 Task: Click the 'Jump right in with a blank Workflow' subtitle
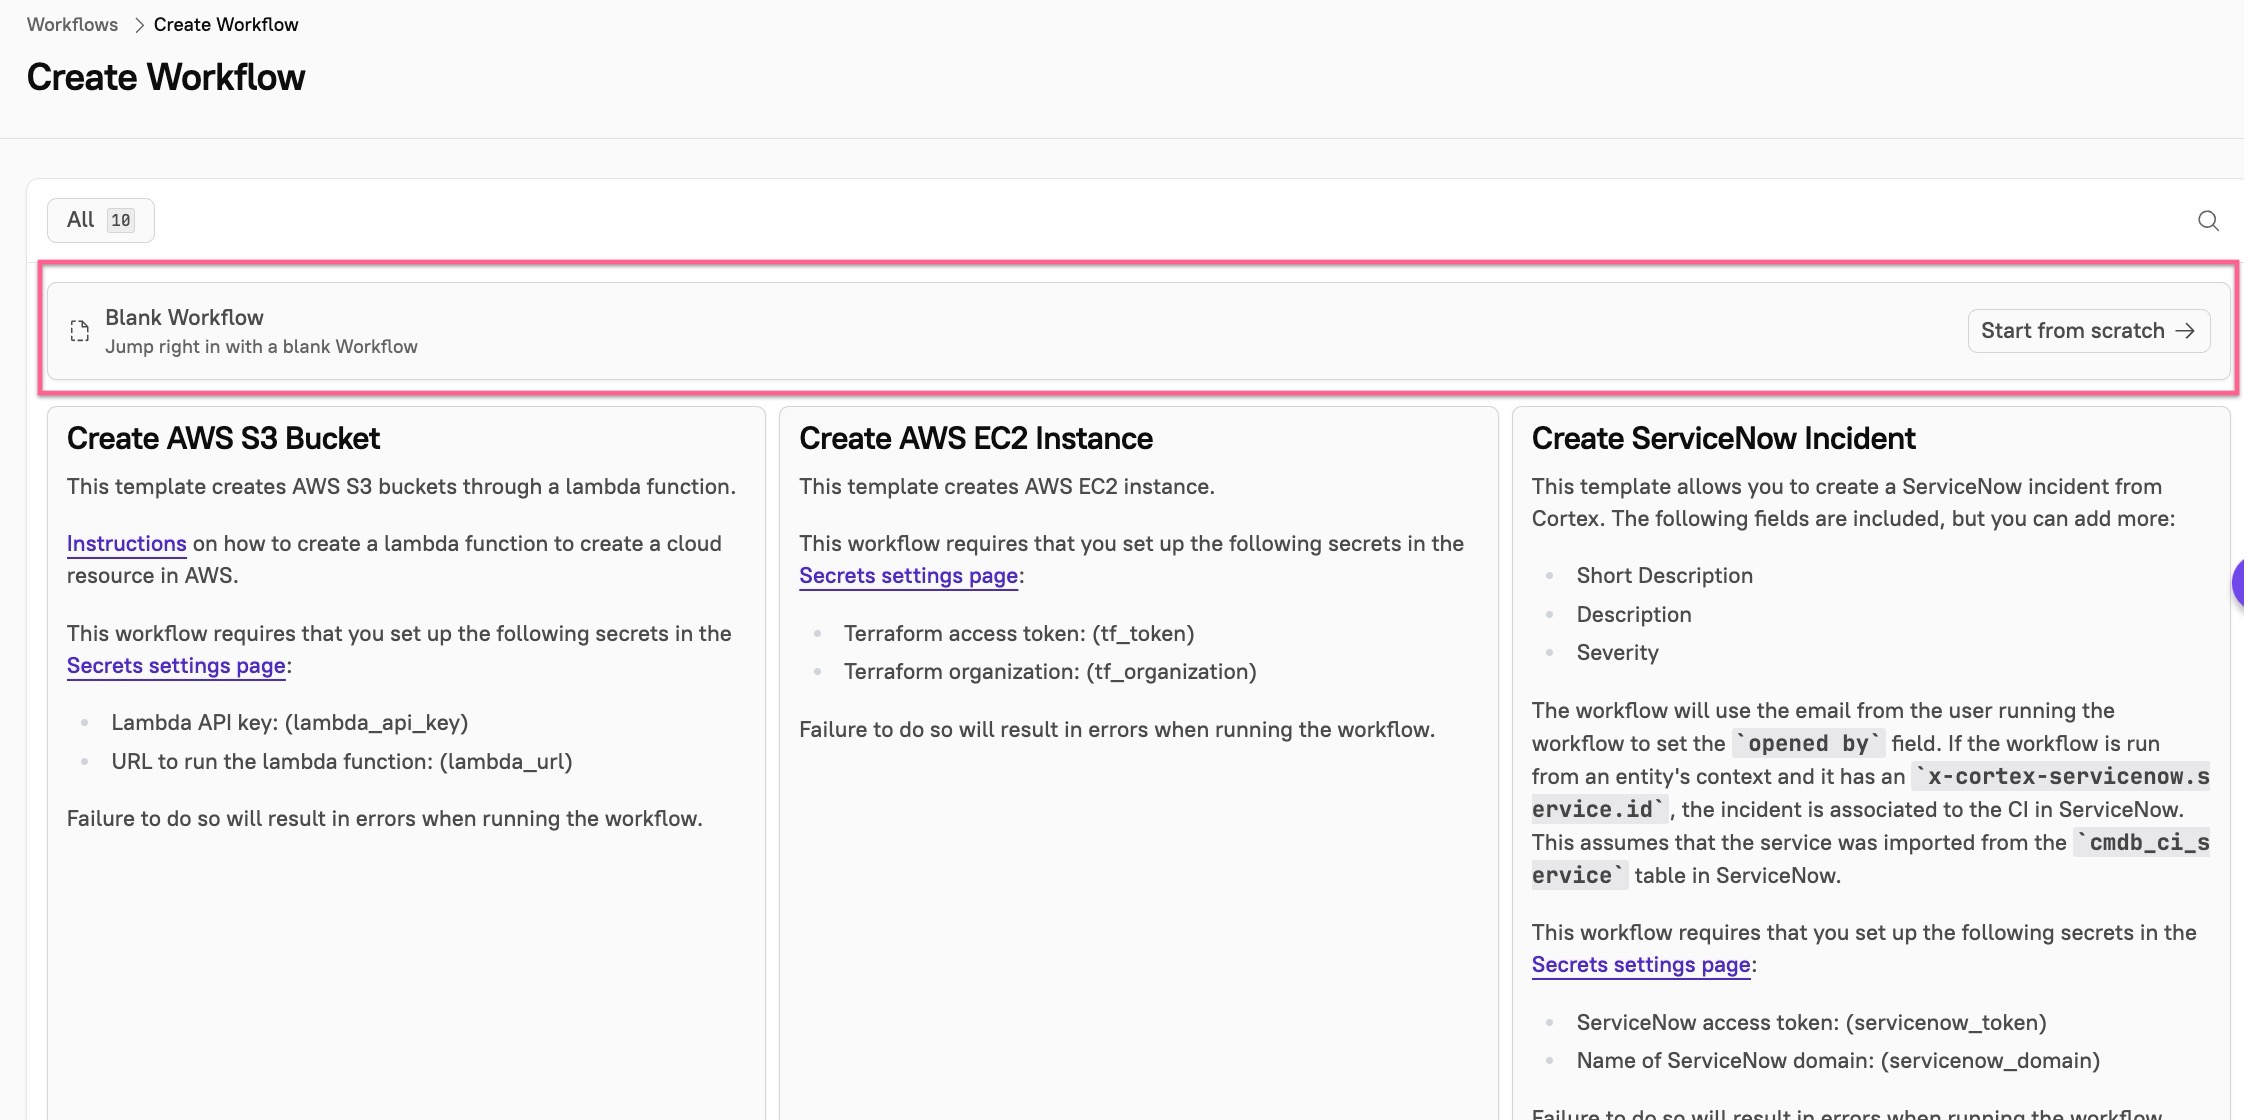click(x=261, y=347)
